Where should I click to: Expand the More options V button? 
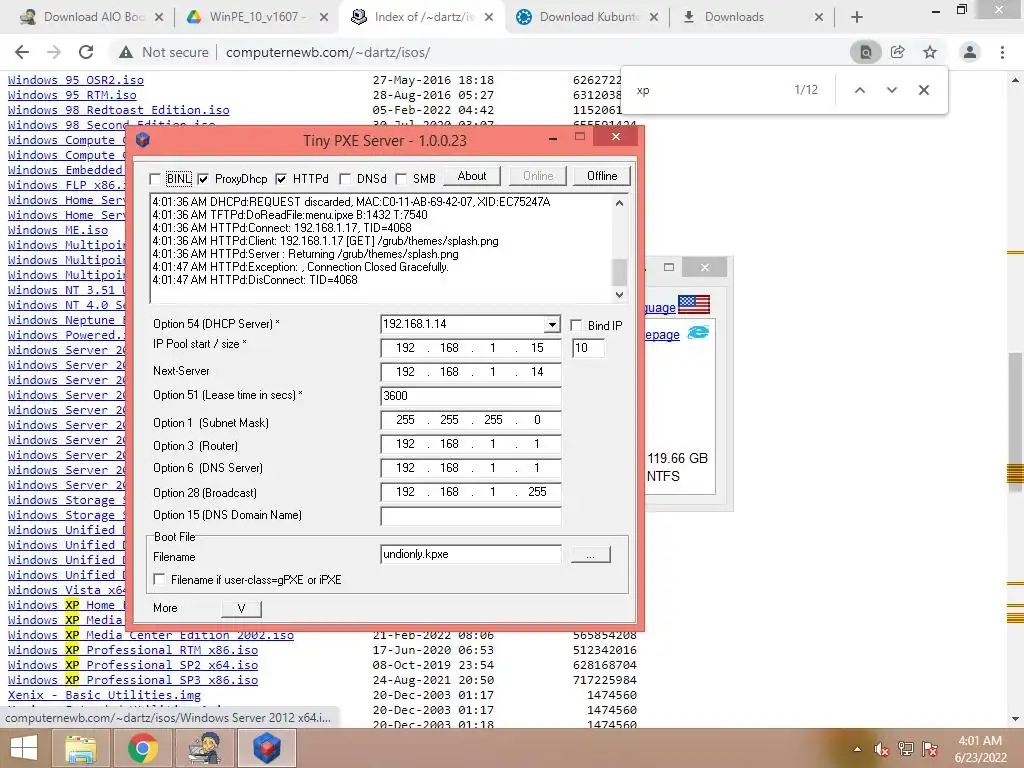[x=241, y=609]
